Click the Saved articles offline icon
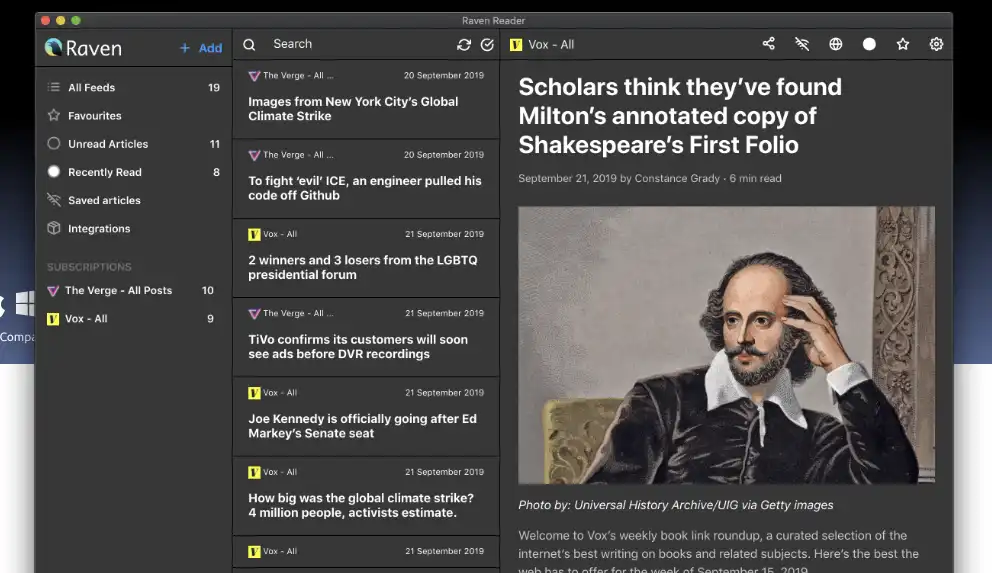Image resolution: width=992 pixels, height=573 pixels. point(54,200)
